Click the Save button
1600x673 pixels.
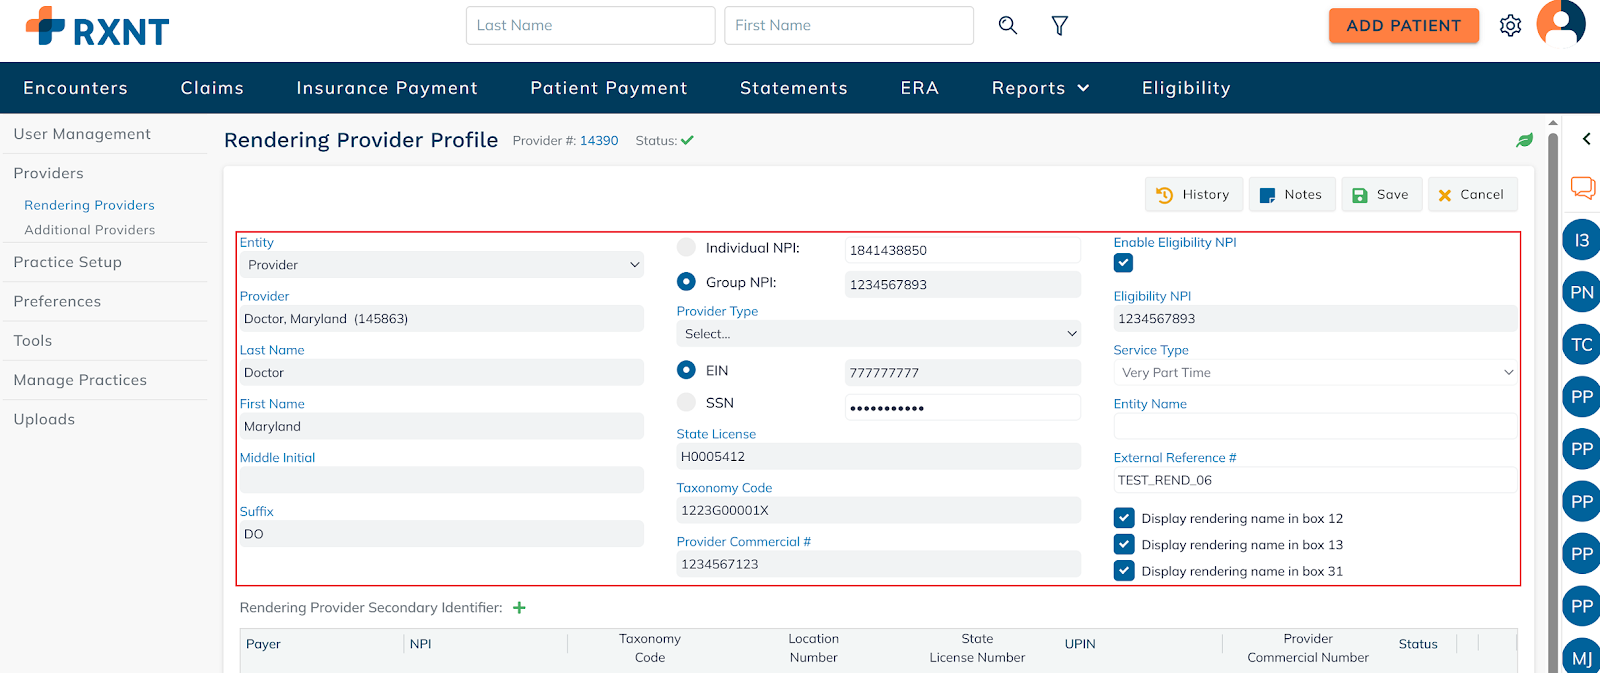1381,195
